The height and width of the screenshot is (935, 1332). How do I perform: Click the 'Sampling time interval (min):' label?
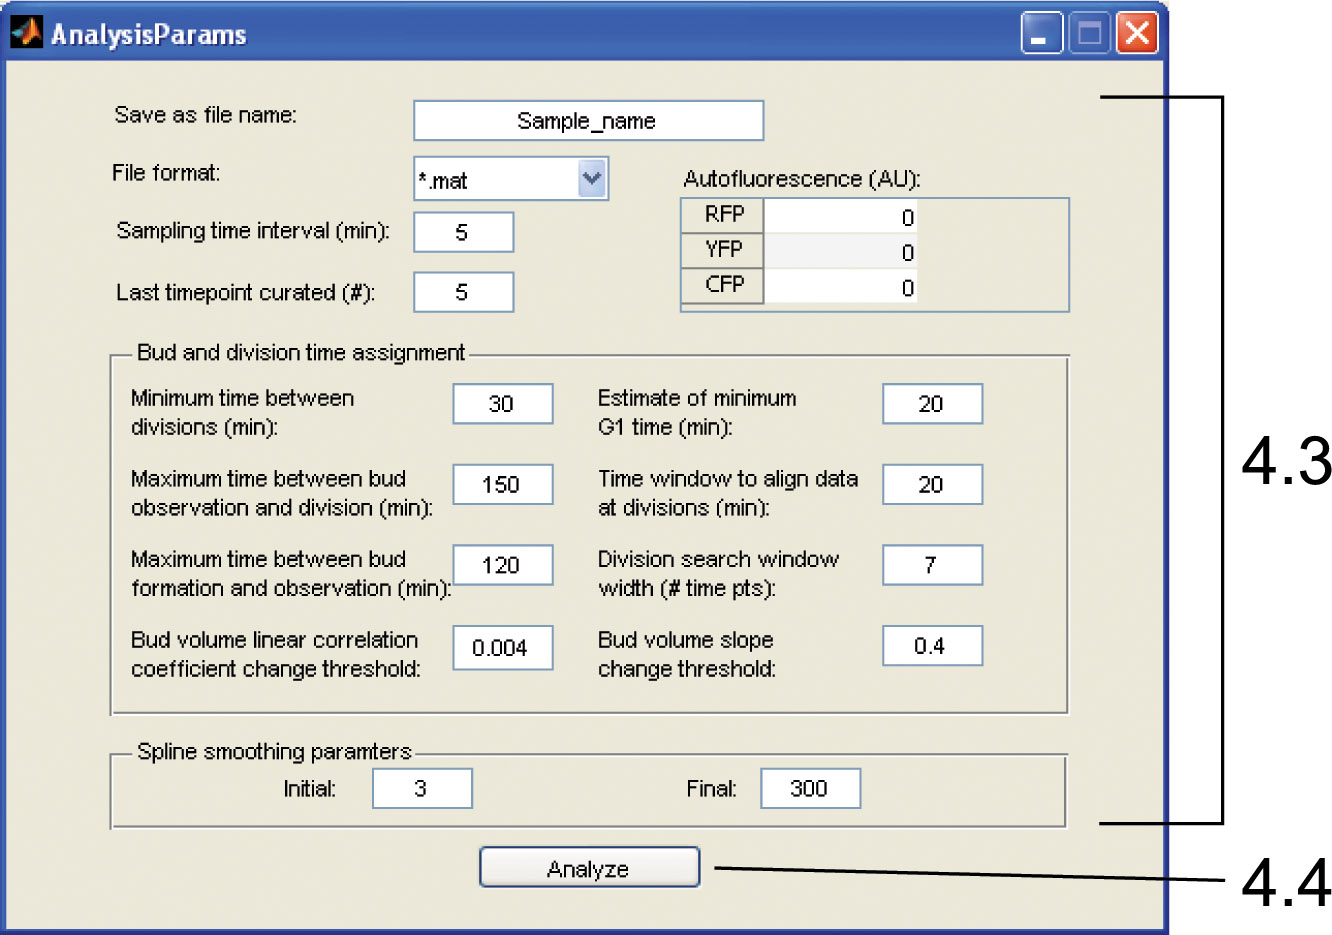point(253,231)
